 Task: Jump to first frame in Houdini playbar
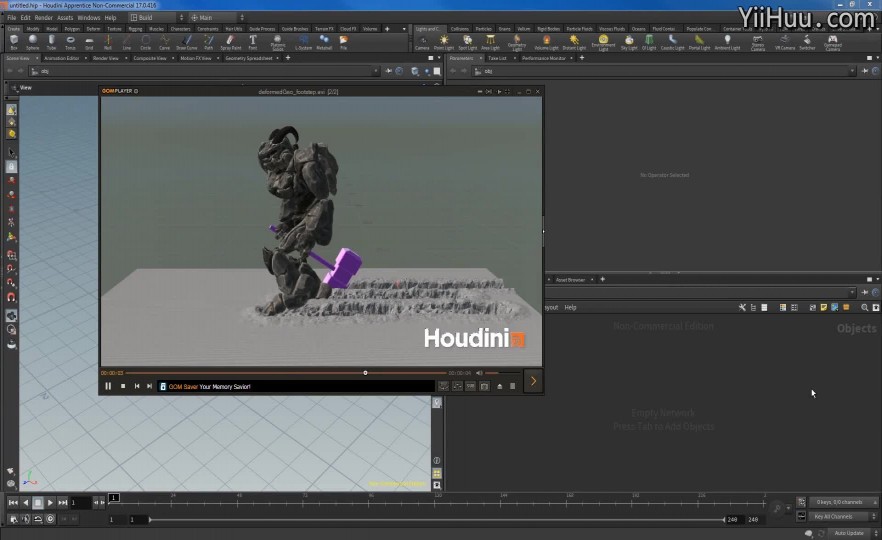13,502
